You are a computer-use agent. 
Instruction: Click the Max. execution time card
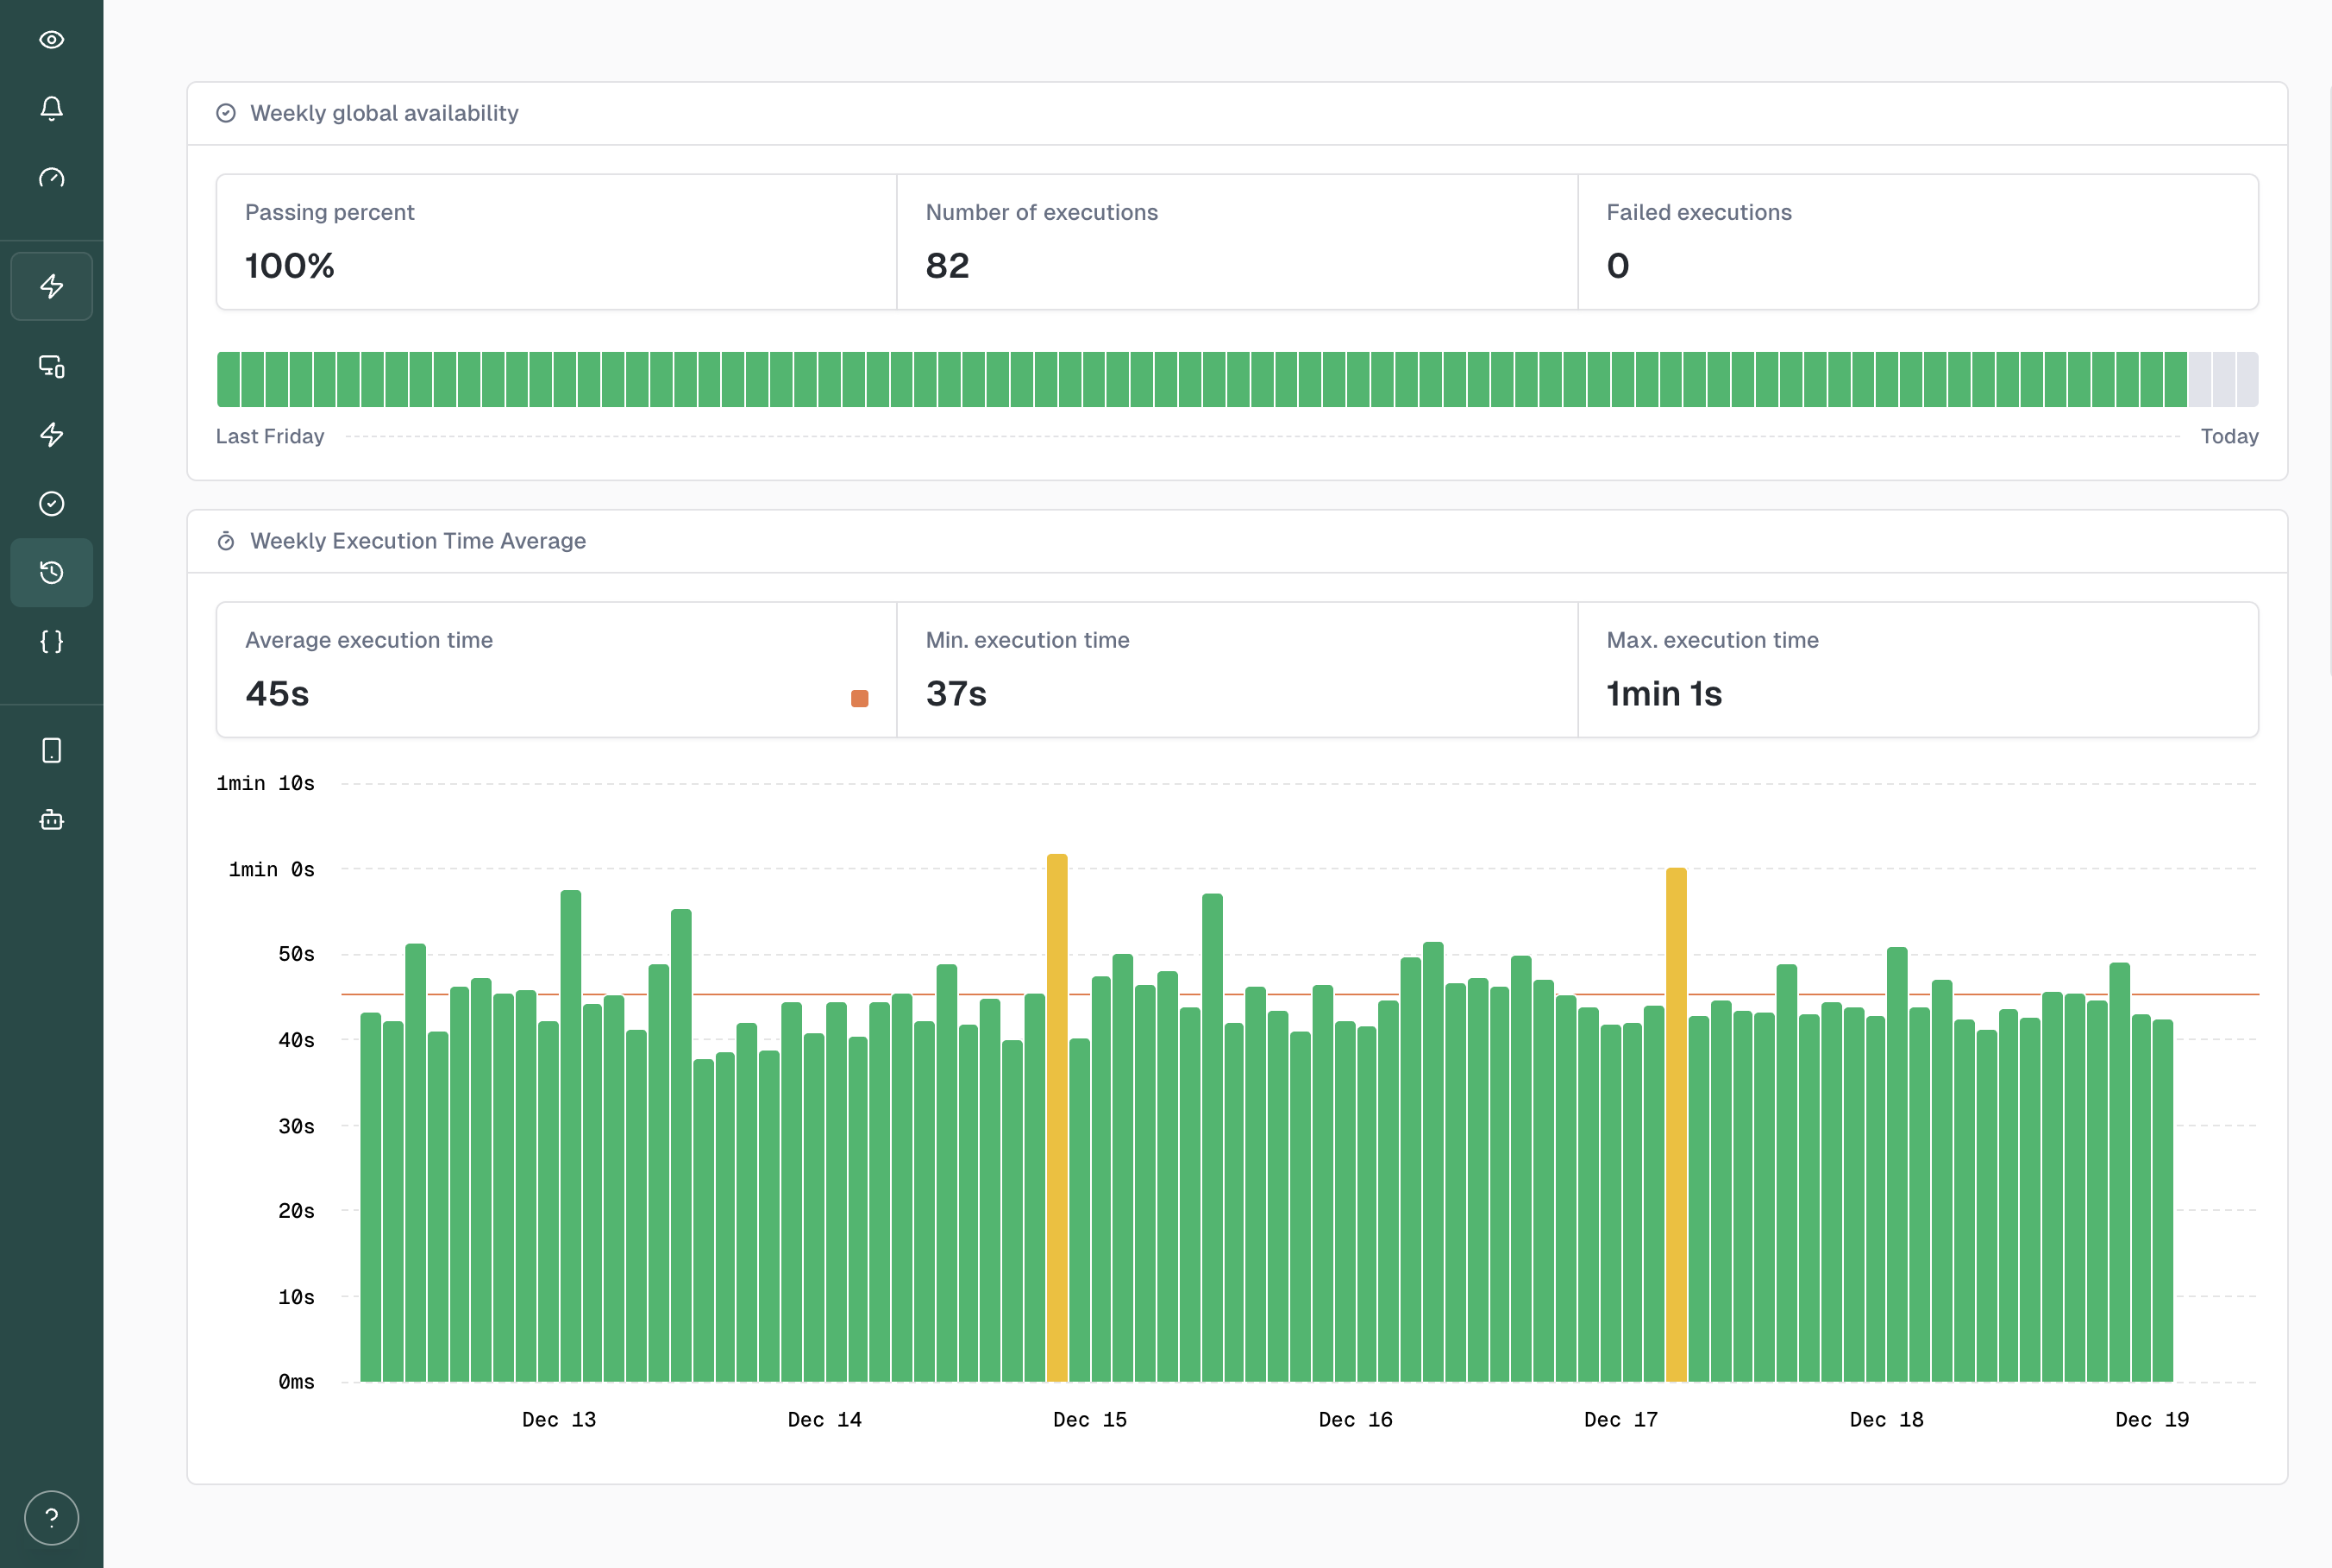click(1917, 669)
